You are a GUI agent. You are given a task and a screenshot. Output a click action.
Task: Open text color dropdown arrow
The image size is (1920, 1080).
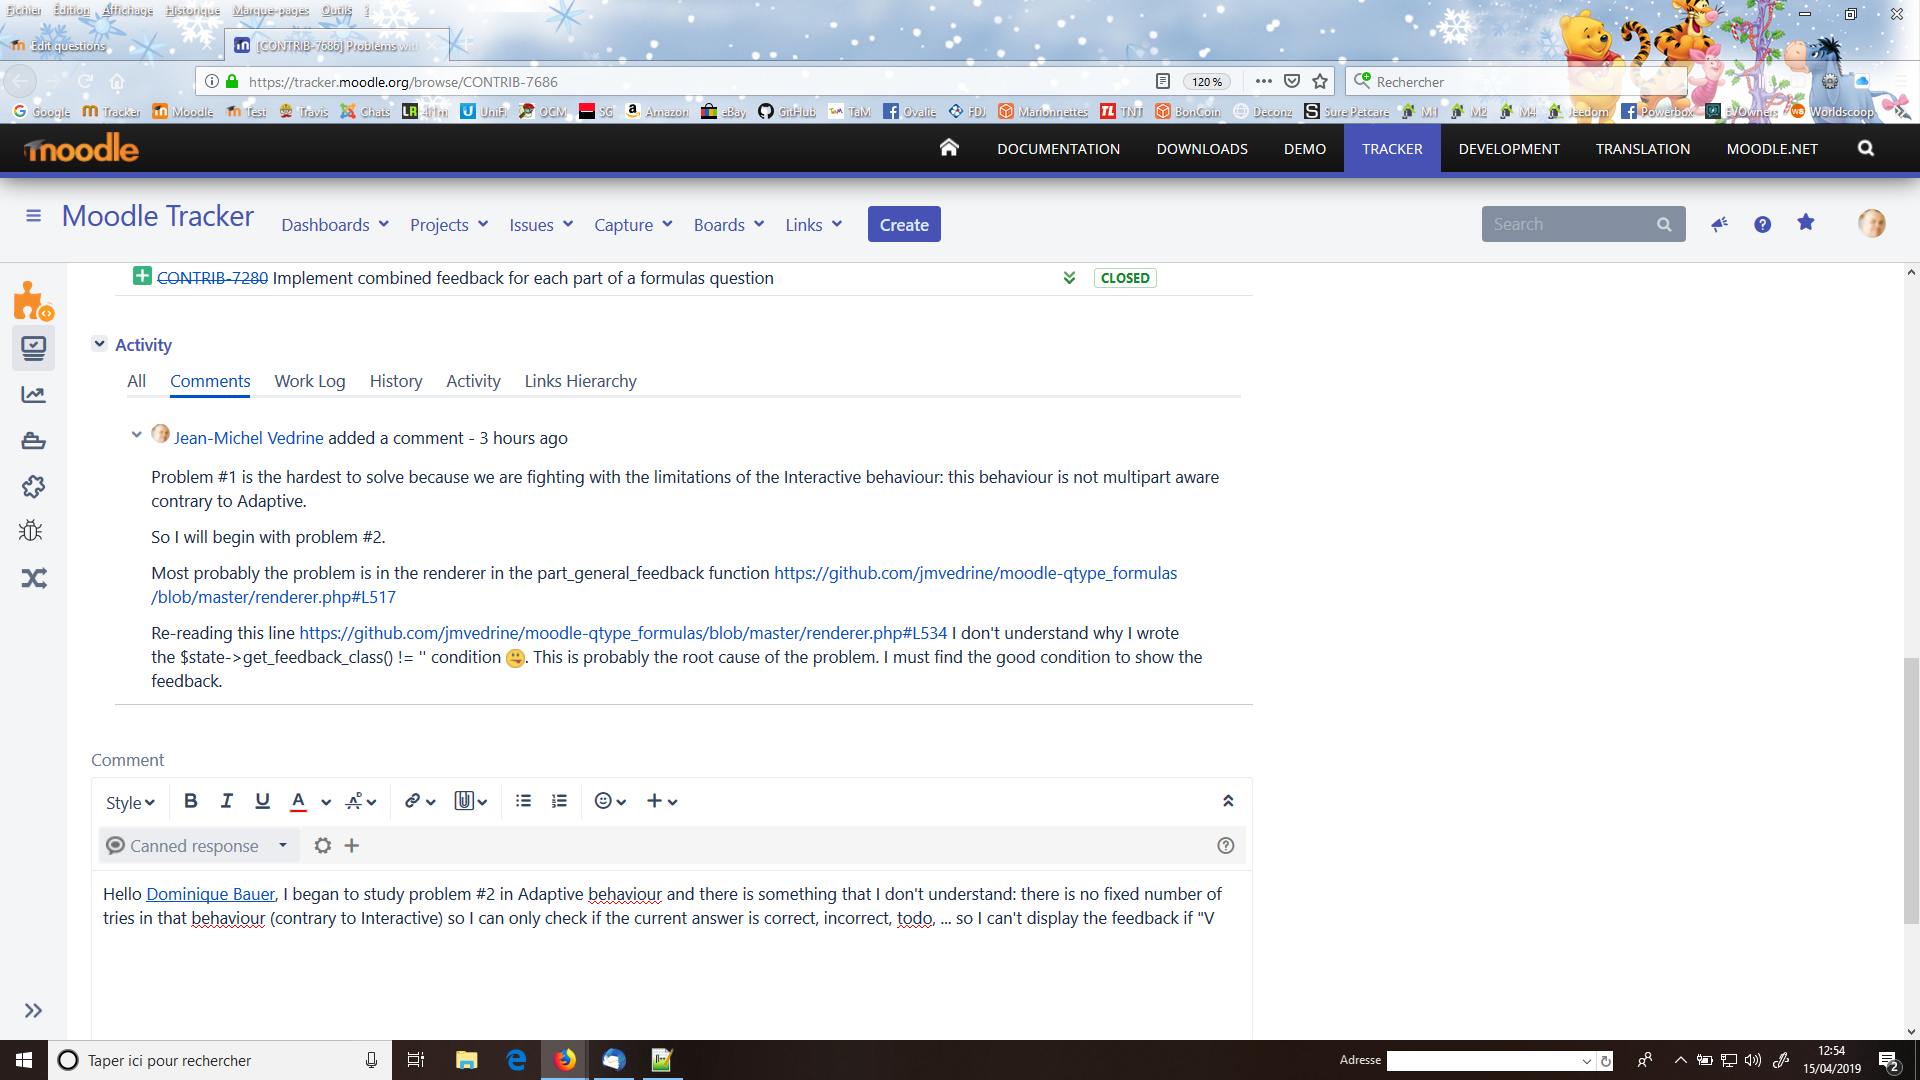(325, 802)
